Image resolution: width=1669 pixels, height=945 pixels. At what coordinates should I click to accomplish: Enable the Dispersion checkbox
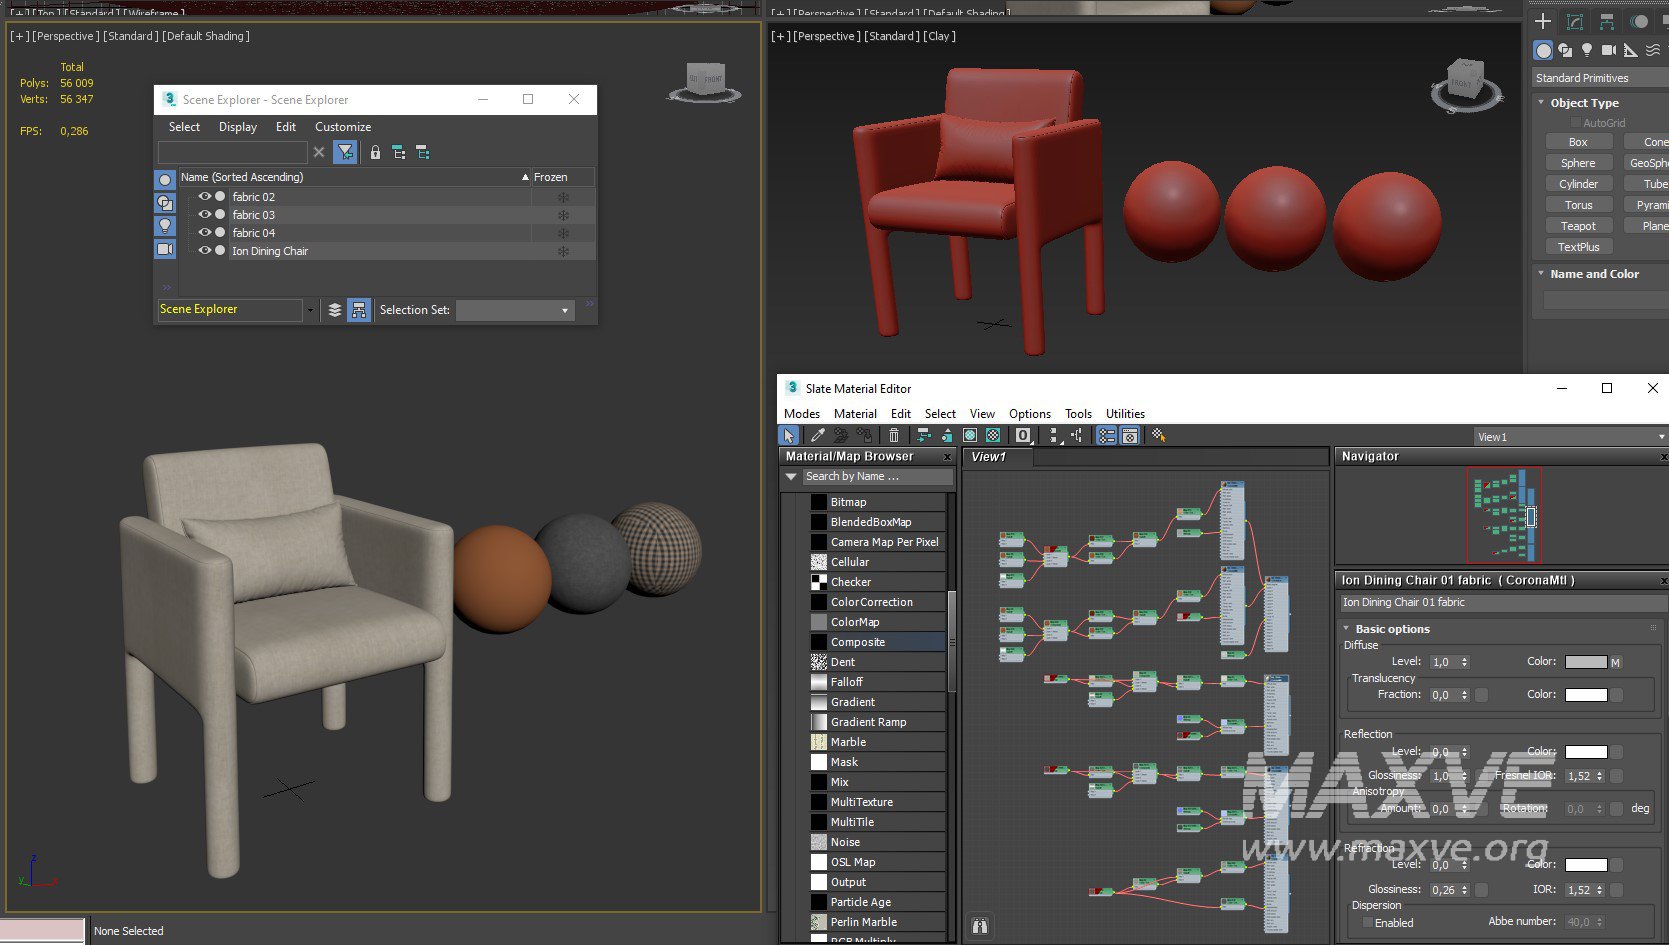coord(1367,923)
